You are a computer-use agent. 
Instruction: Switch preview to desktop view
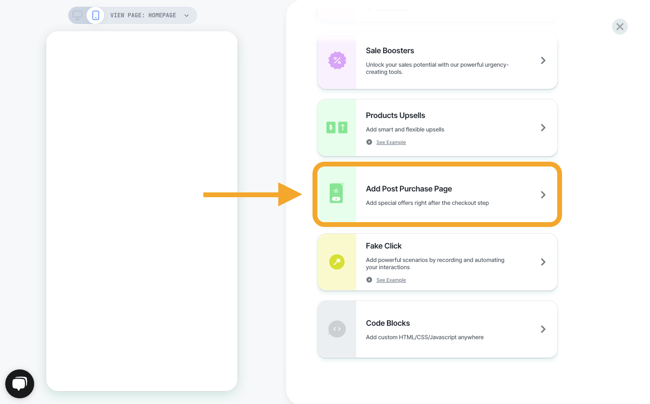click(78, 15)
